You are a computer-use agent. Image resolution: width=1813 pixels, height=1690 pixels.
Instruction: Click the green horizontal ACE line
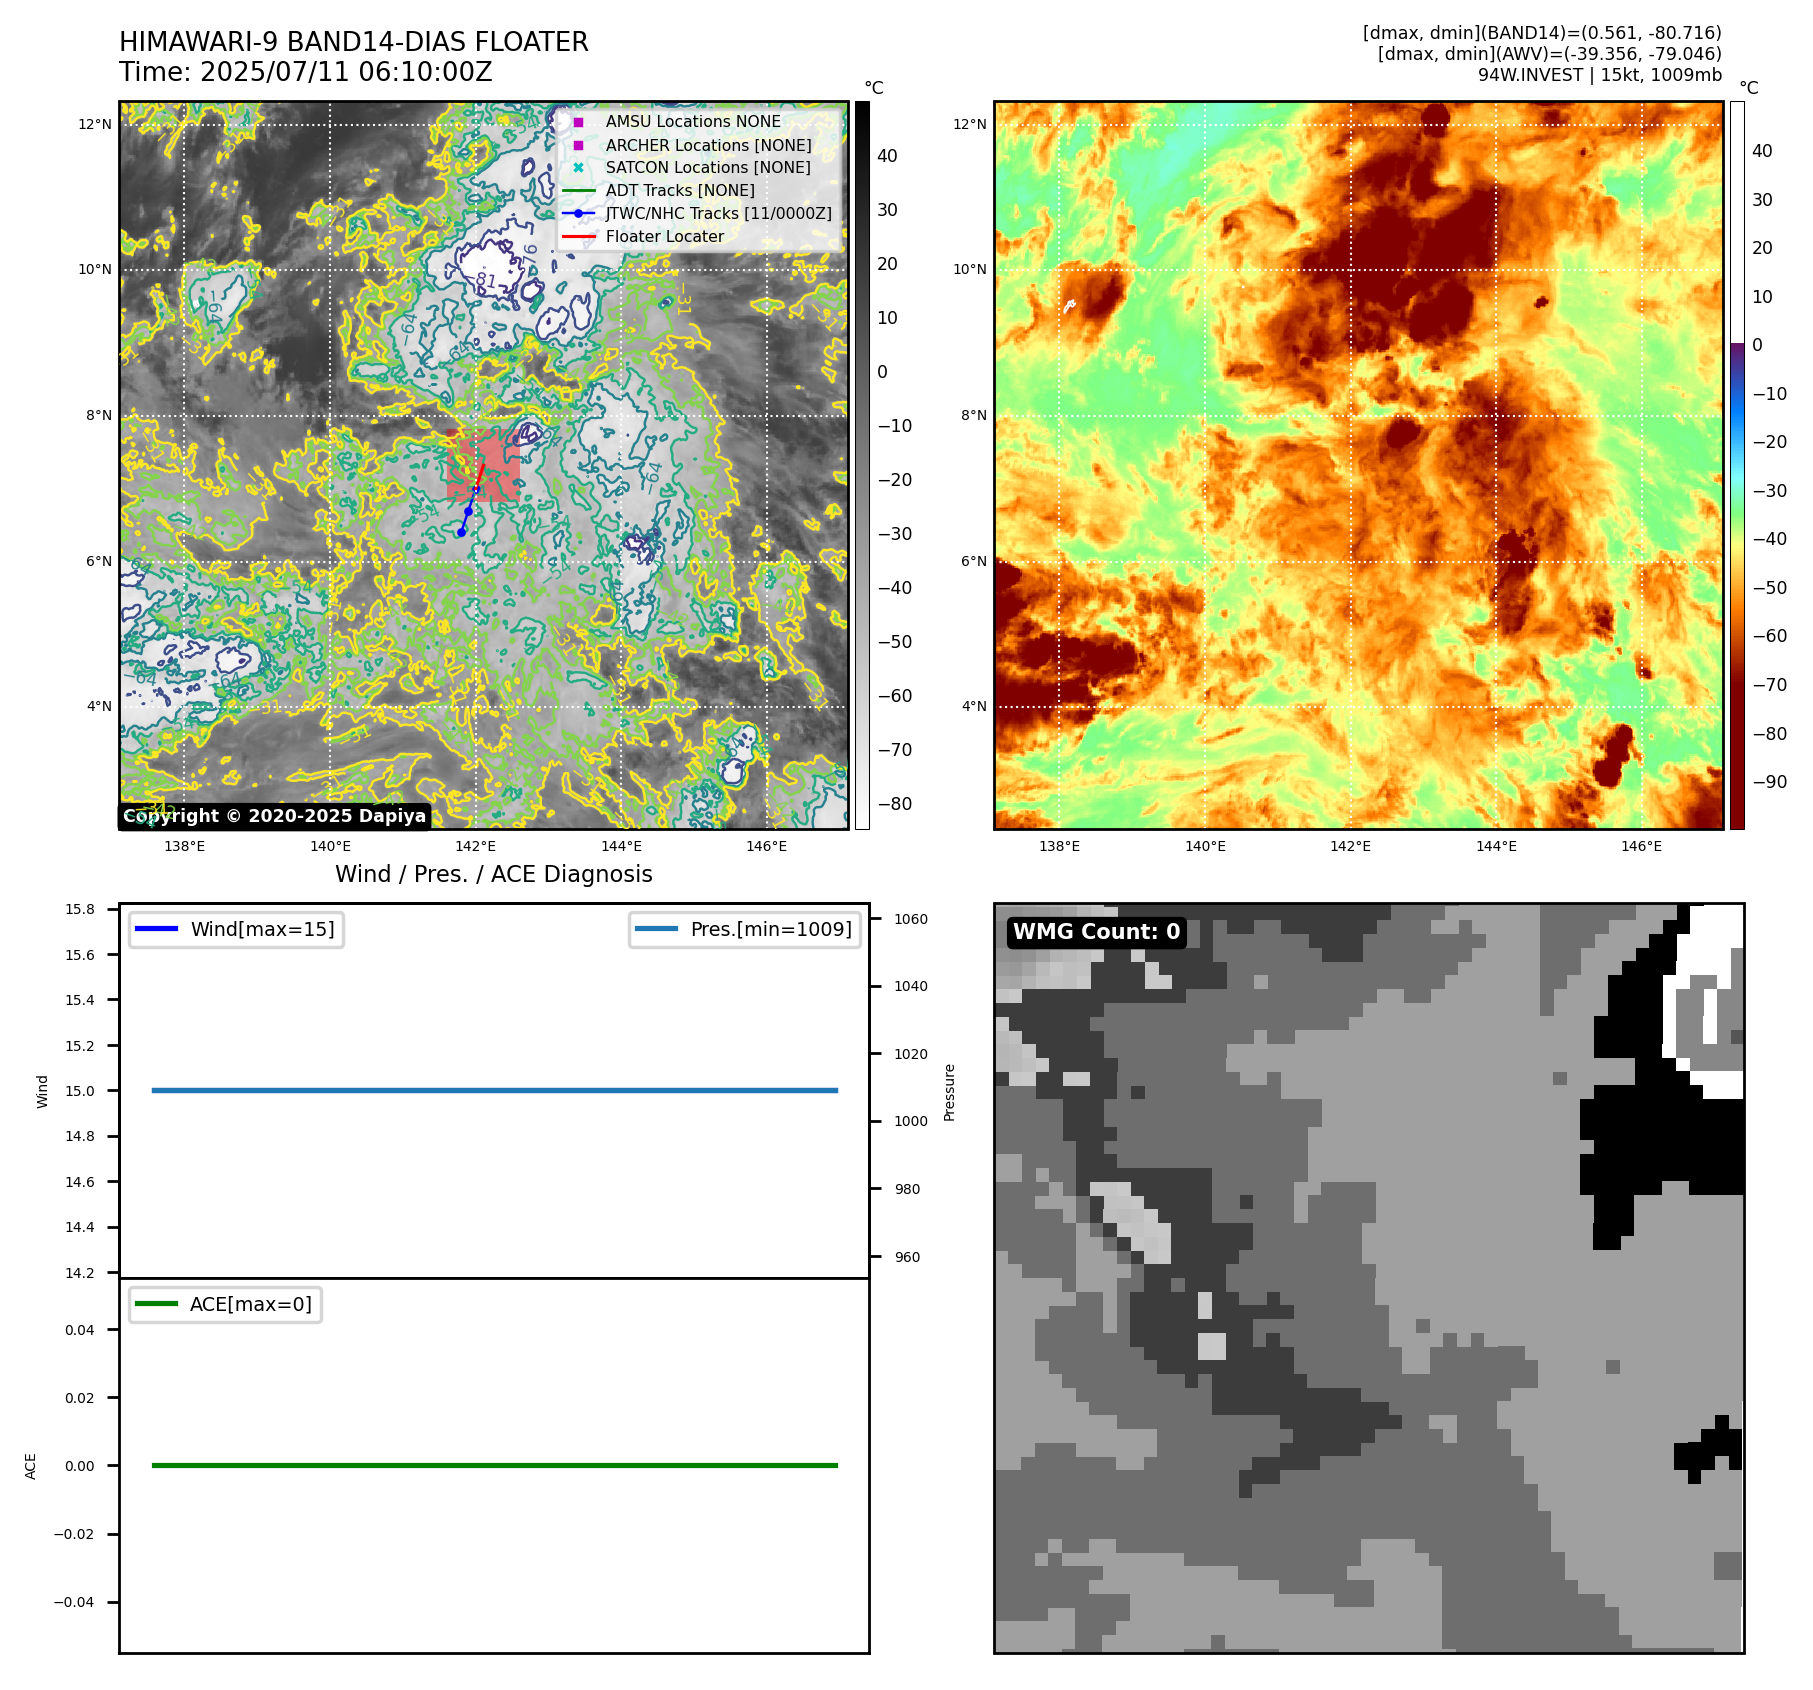click(495, 1465)
